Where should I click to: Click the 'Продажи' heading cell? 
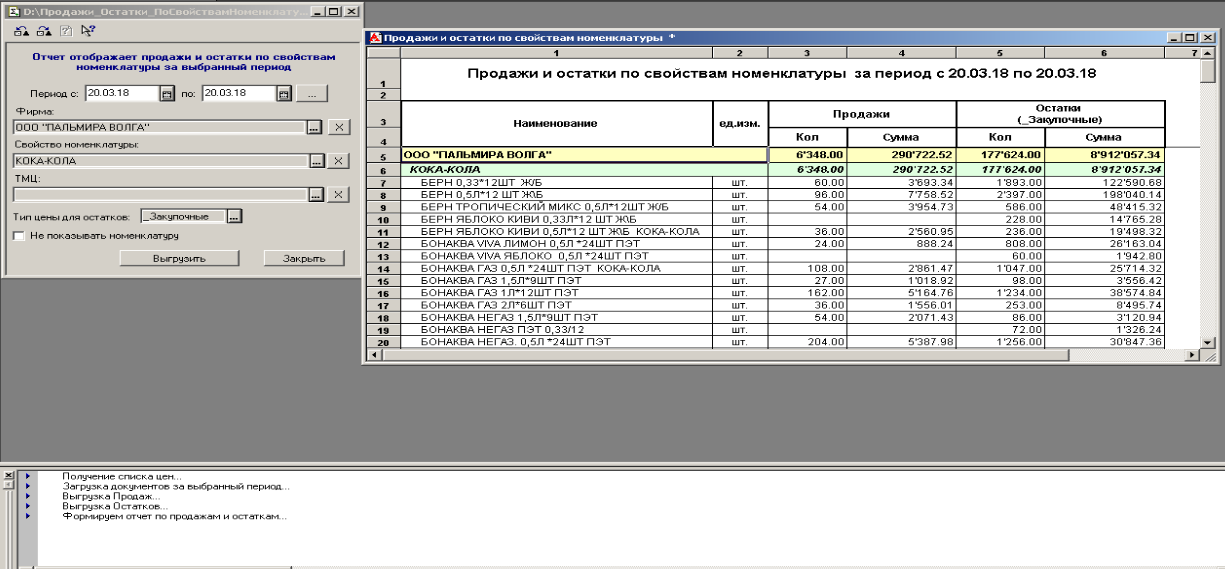tap(861, 114)
